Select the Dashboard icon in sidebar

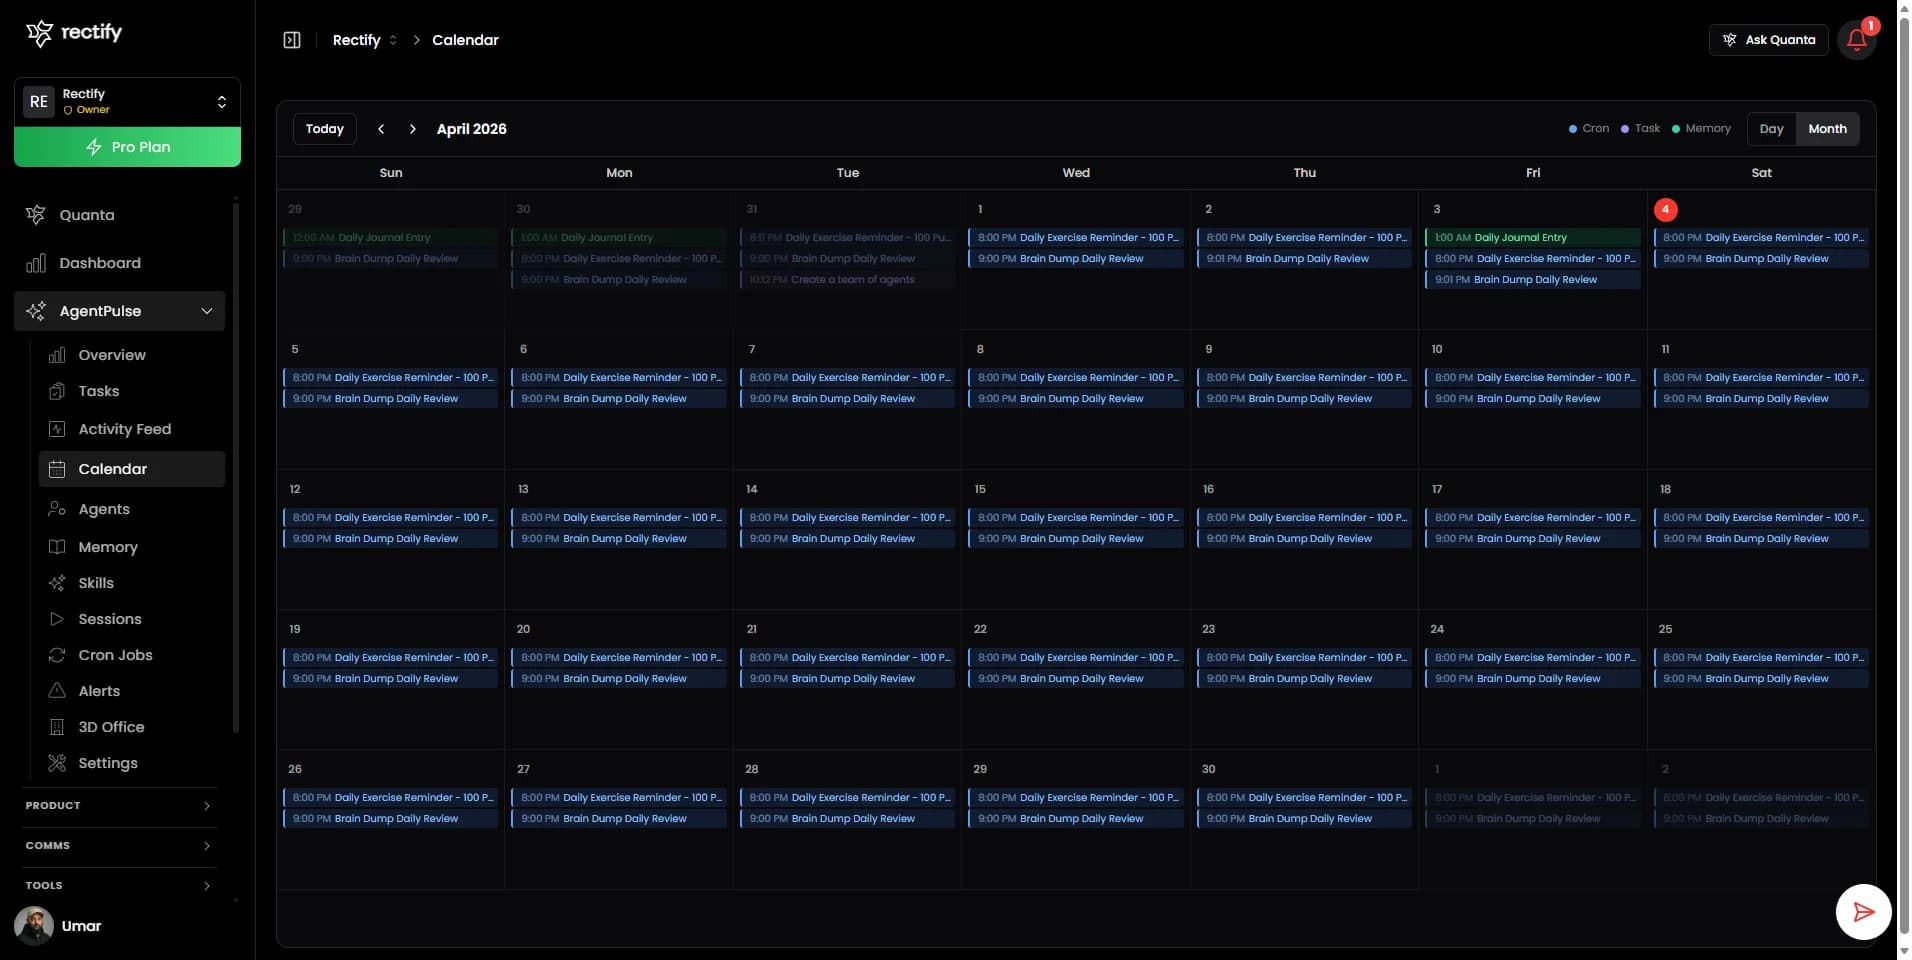(36, 263)
